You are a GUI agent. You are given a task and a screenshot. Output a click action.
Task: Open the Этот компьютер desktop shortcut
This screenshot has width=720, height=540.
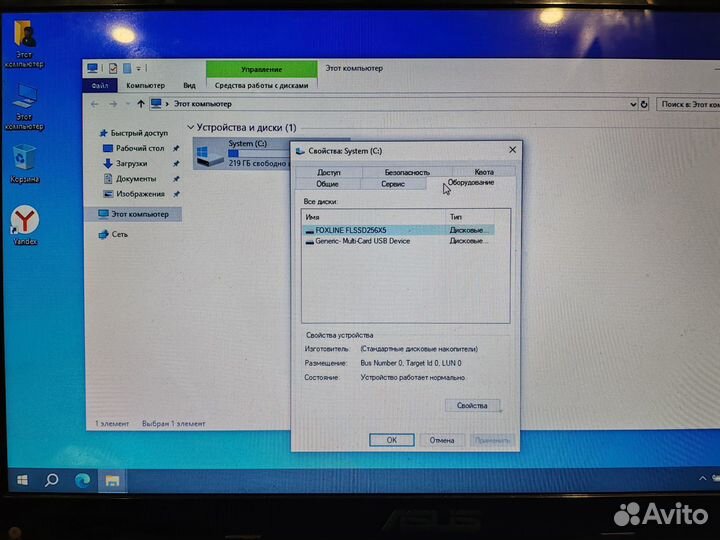click(x=24, y=108)
